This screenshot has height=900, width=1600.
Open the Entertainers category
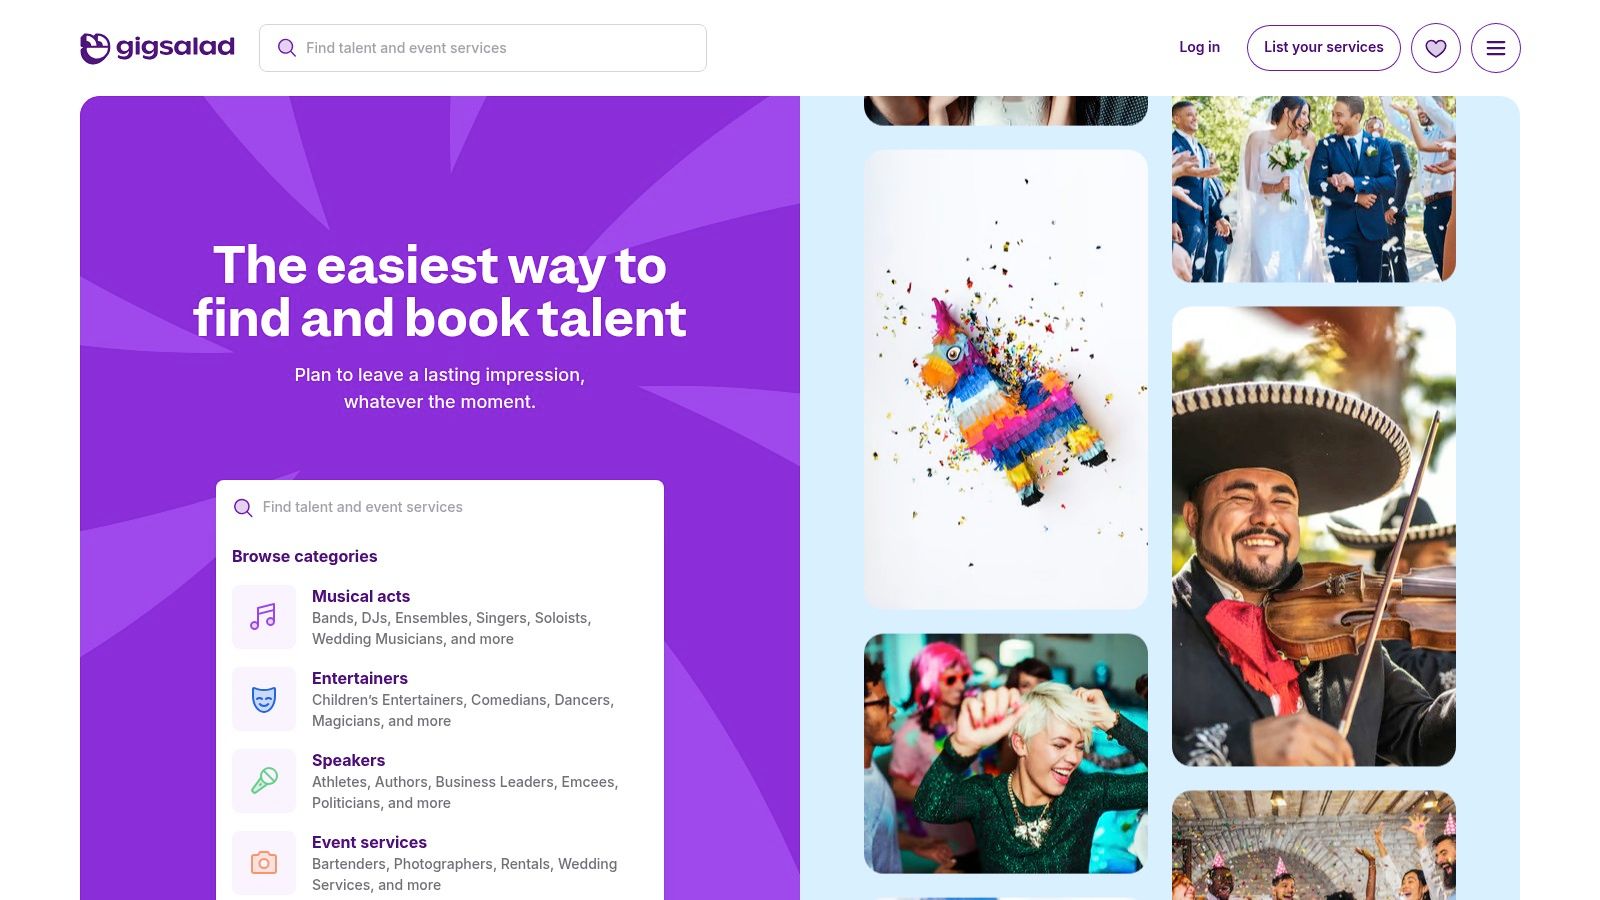click(x=360, y=678)
